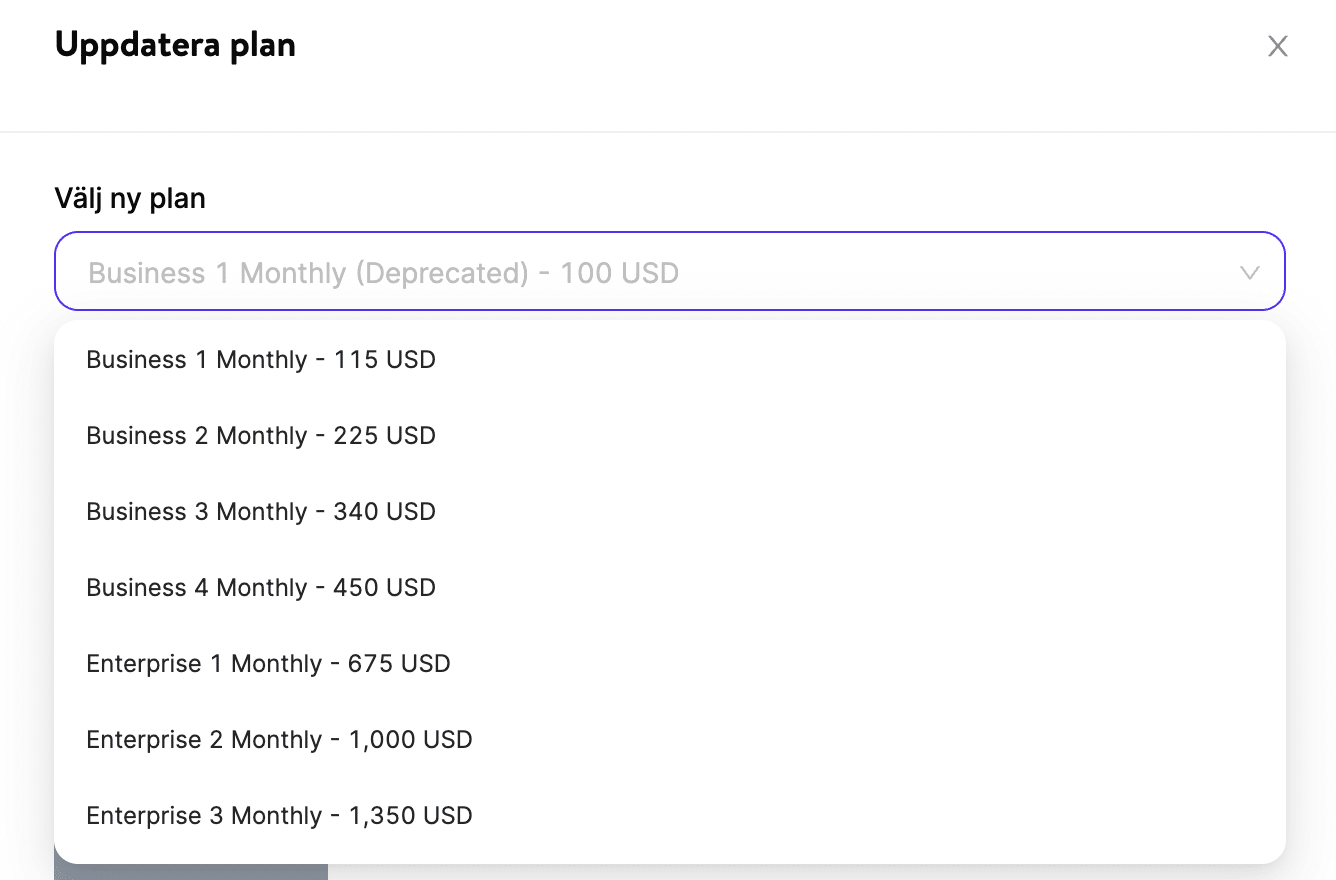Click the "Uppdatera plan" dialog heading
Screen dimensions: 1336x880
pyautogui.click(x=175, y=45)
